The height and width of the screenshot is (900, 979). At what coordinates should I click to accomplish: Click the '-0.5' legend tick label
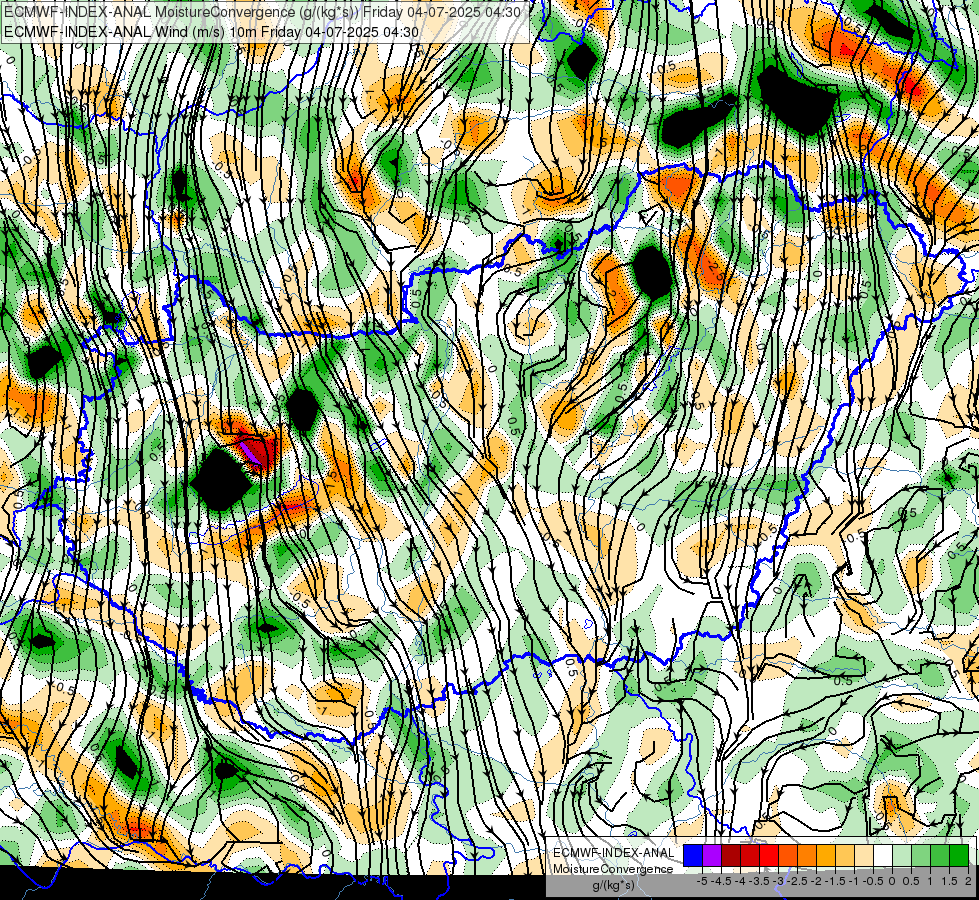coord(873,881)
